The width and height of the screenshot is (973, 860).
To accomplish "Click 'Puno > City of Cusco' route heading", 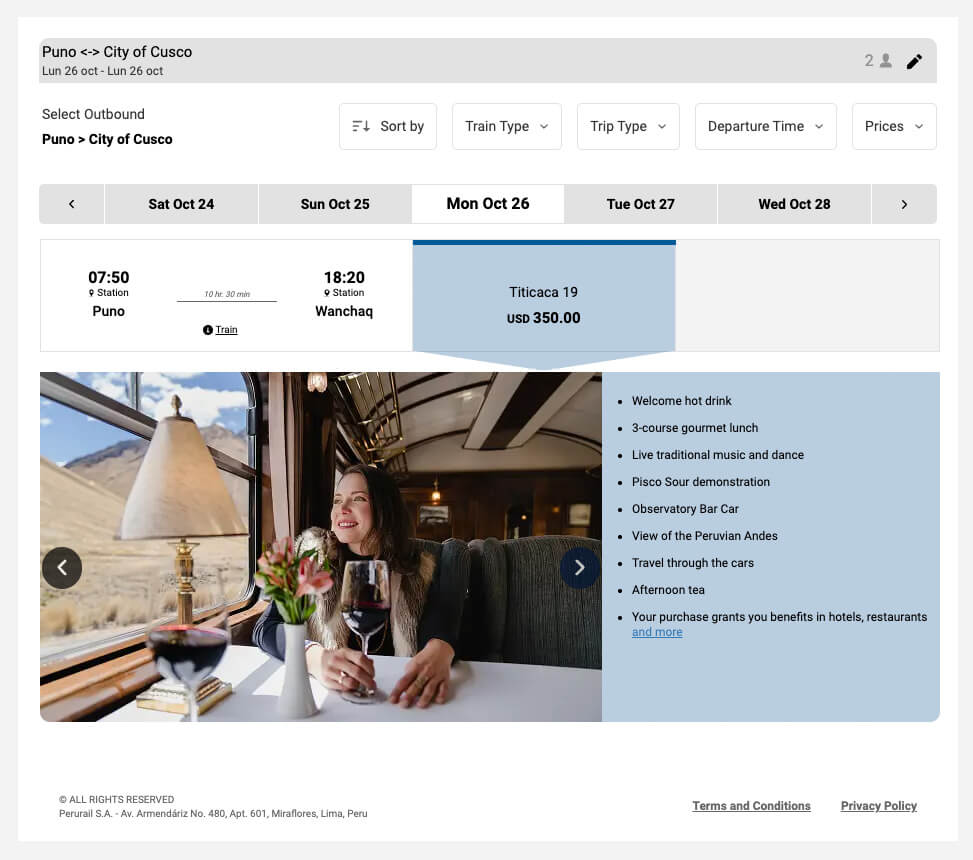I will 107,140.
